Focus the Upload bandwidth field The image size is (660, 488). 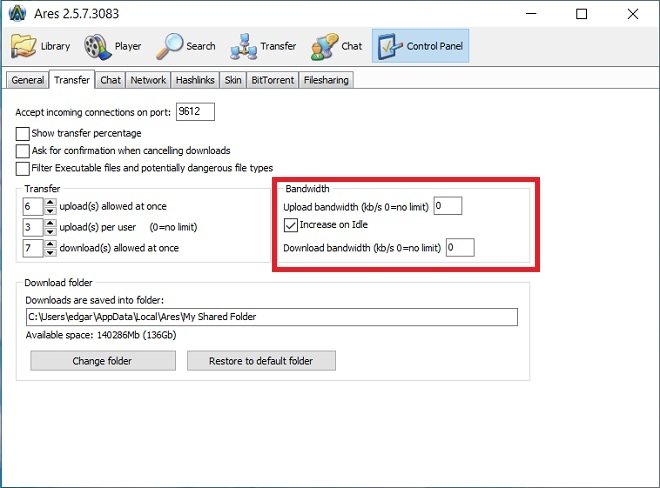[x=448, y=206]
